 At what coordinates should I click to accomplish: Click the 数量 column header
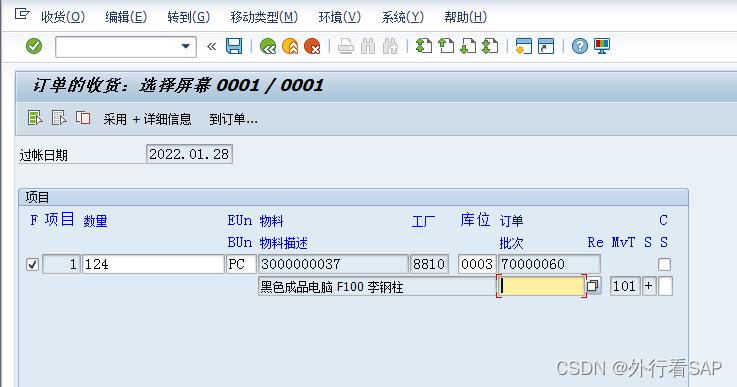95,221
